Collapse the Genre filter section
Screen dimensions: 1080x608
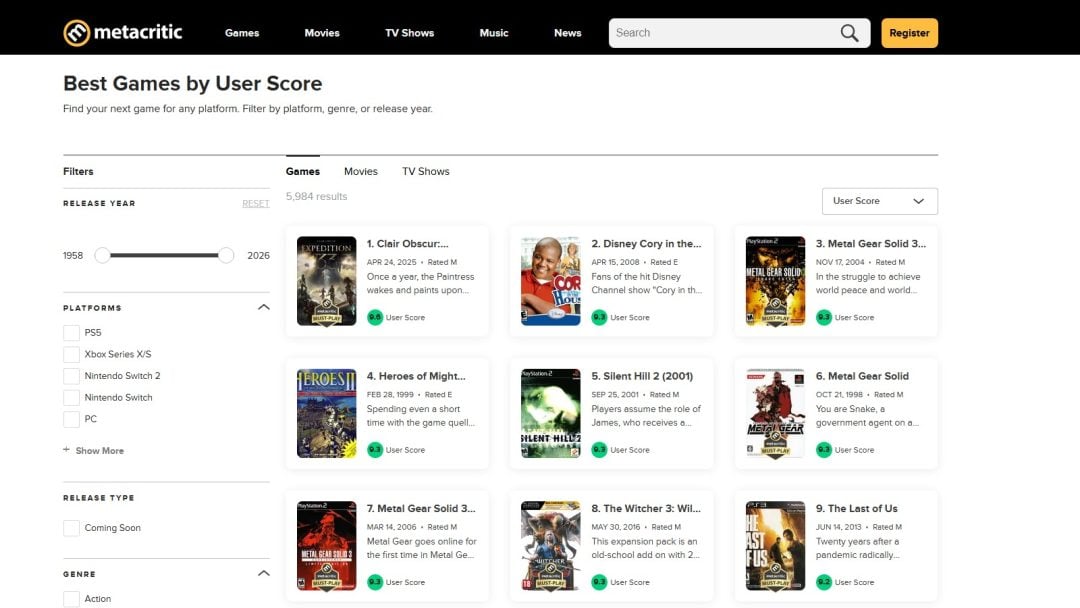[x=263, y=573]
